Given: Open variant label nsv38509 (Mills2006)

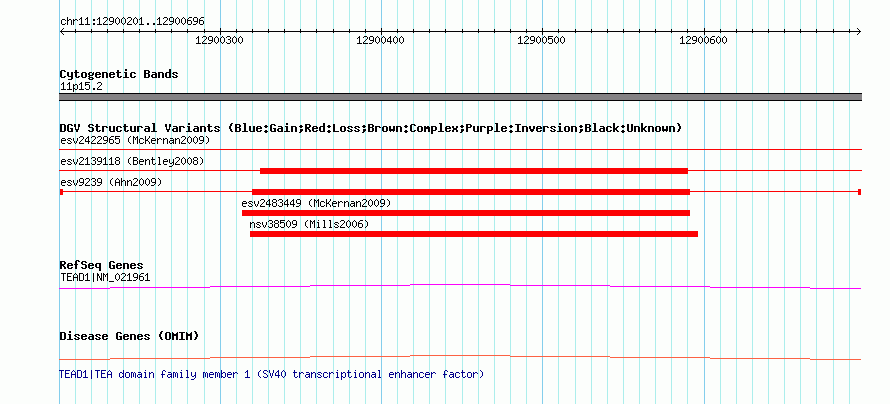Looking at the screenshot, I should (x=309, y=224).
